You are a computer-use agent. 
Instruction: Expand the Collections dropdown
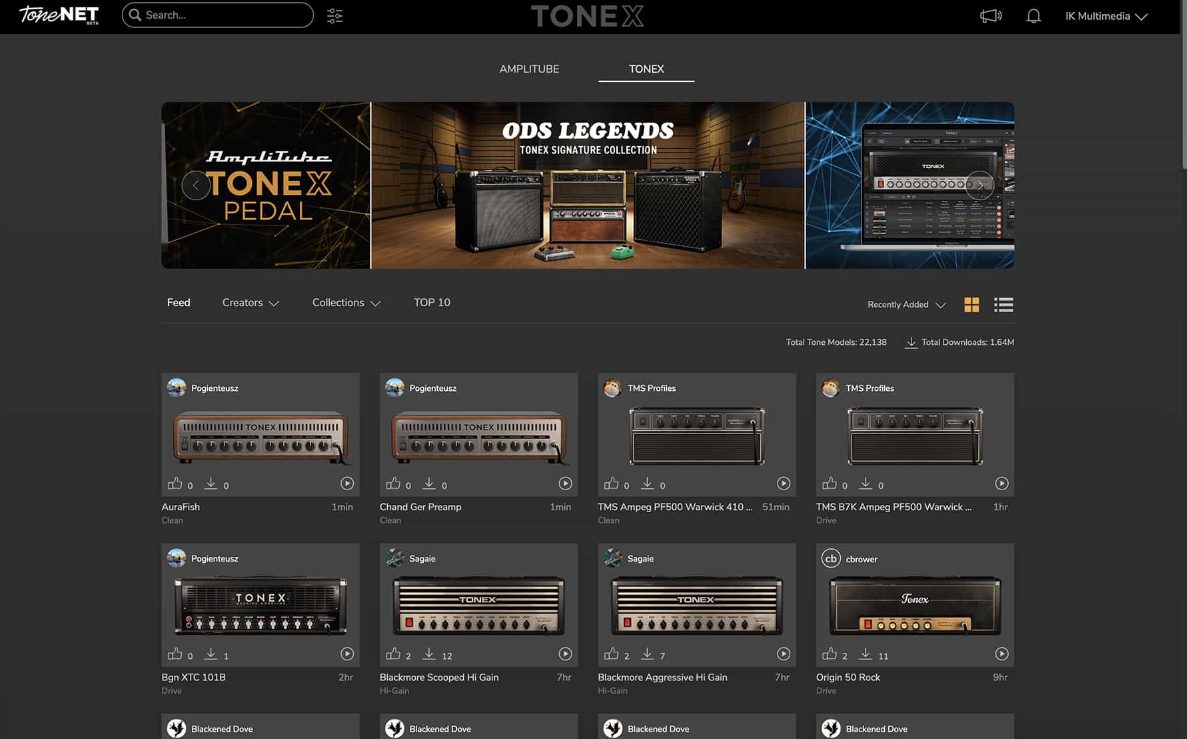click(x=346, y=303)
